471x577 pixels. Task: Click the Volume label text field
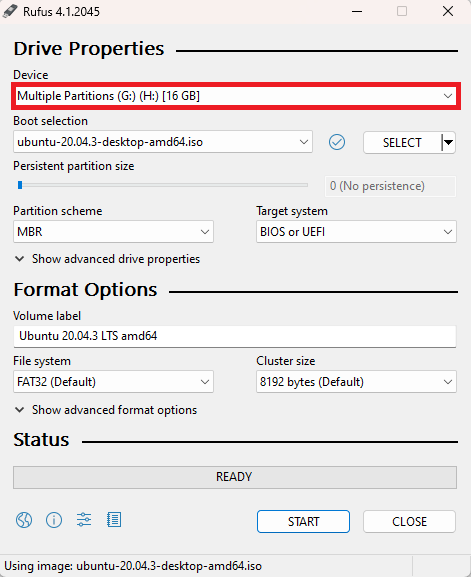(x=235, y=336)
